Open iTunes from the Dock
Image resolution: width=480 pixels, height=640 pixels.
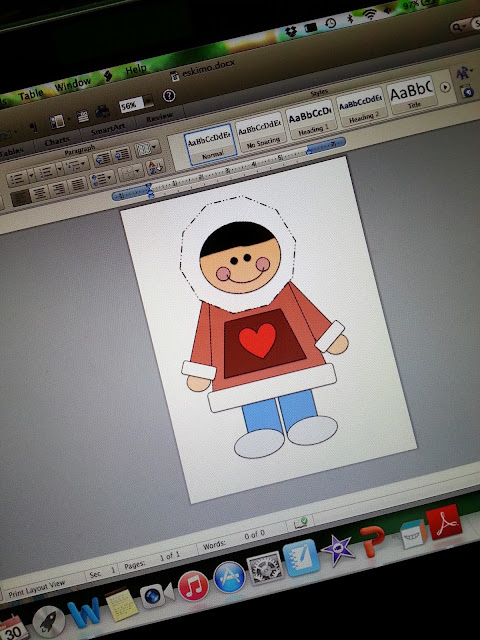coord(193,586)
